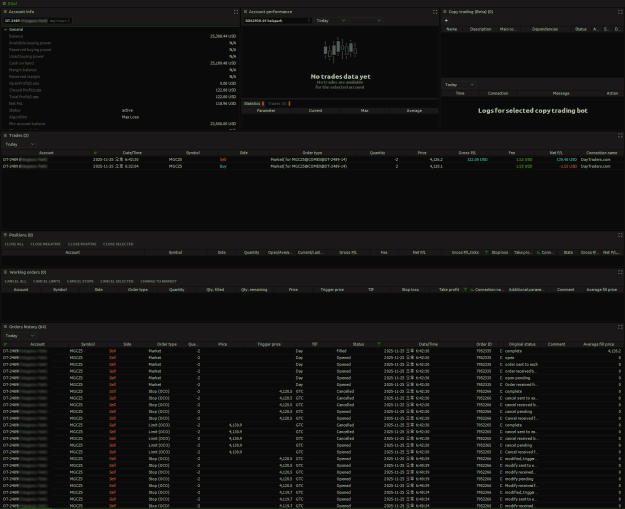Screen dimensions: 625x509
Task: Click the Change to Market button
Action: pyautogui.click(x=158, y=281)
